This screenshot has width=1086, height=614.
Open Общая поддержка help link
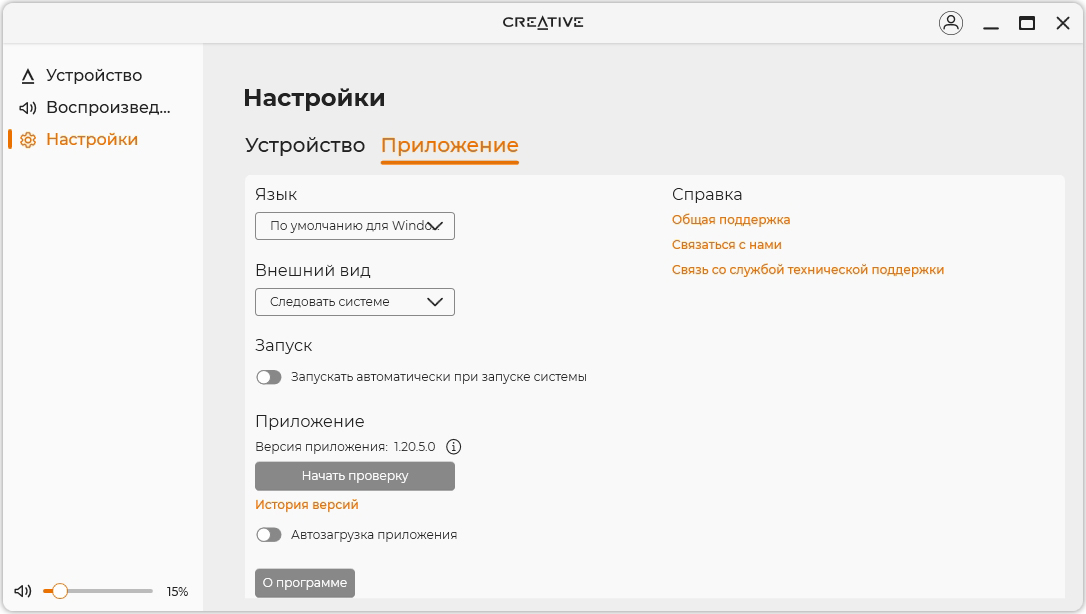[731, 219]
